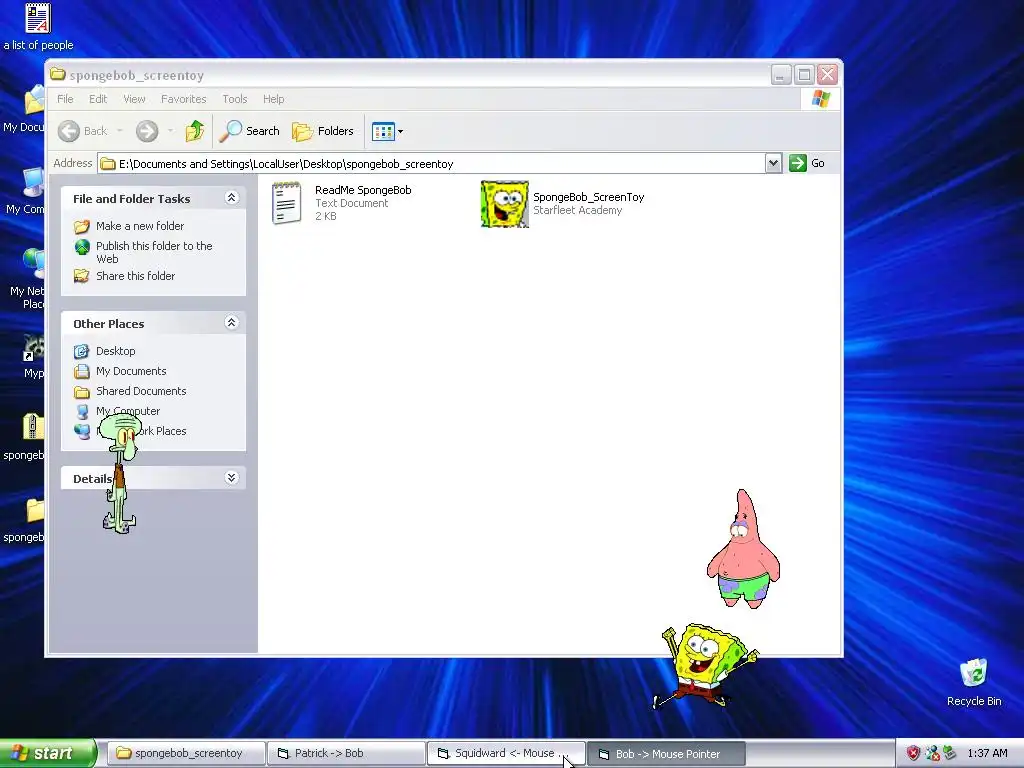Click the My Computer icon in Other Places
This screenshot has height=768, width=1024.
point(82,411)
